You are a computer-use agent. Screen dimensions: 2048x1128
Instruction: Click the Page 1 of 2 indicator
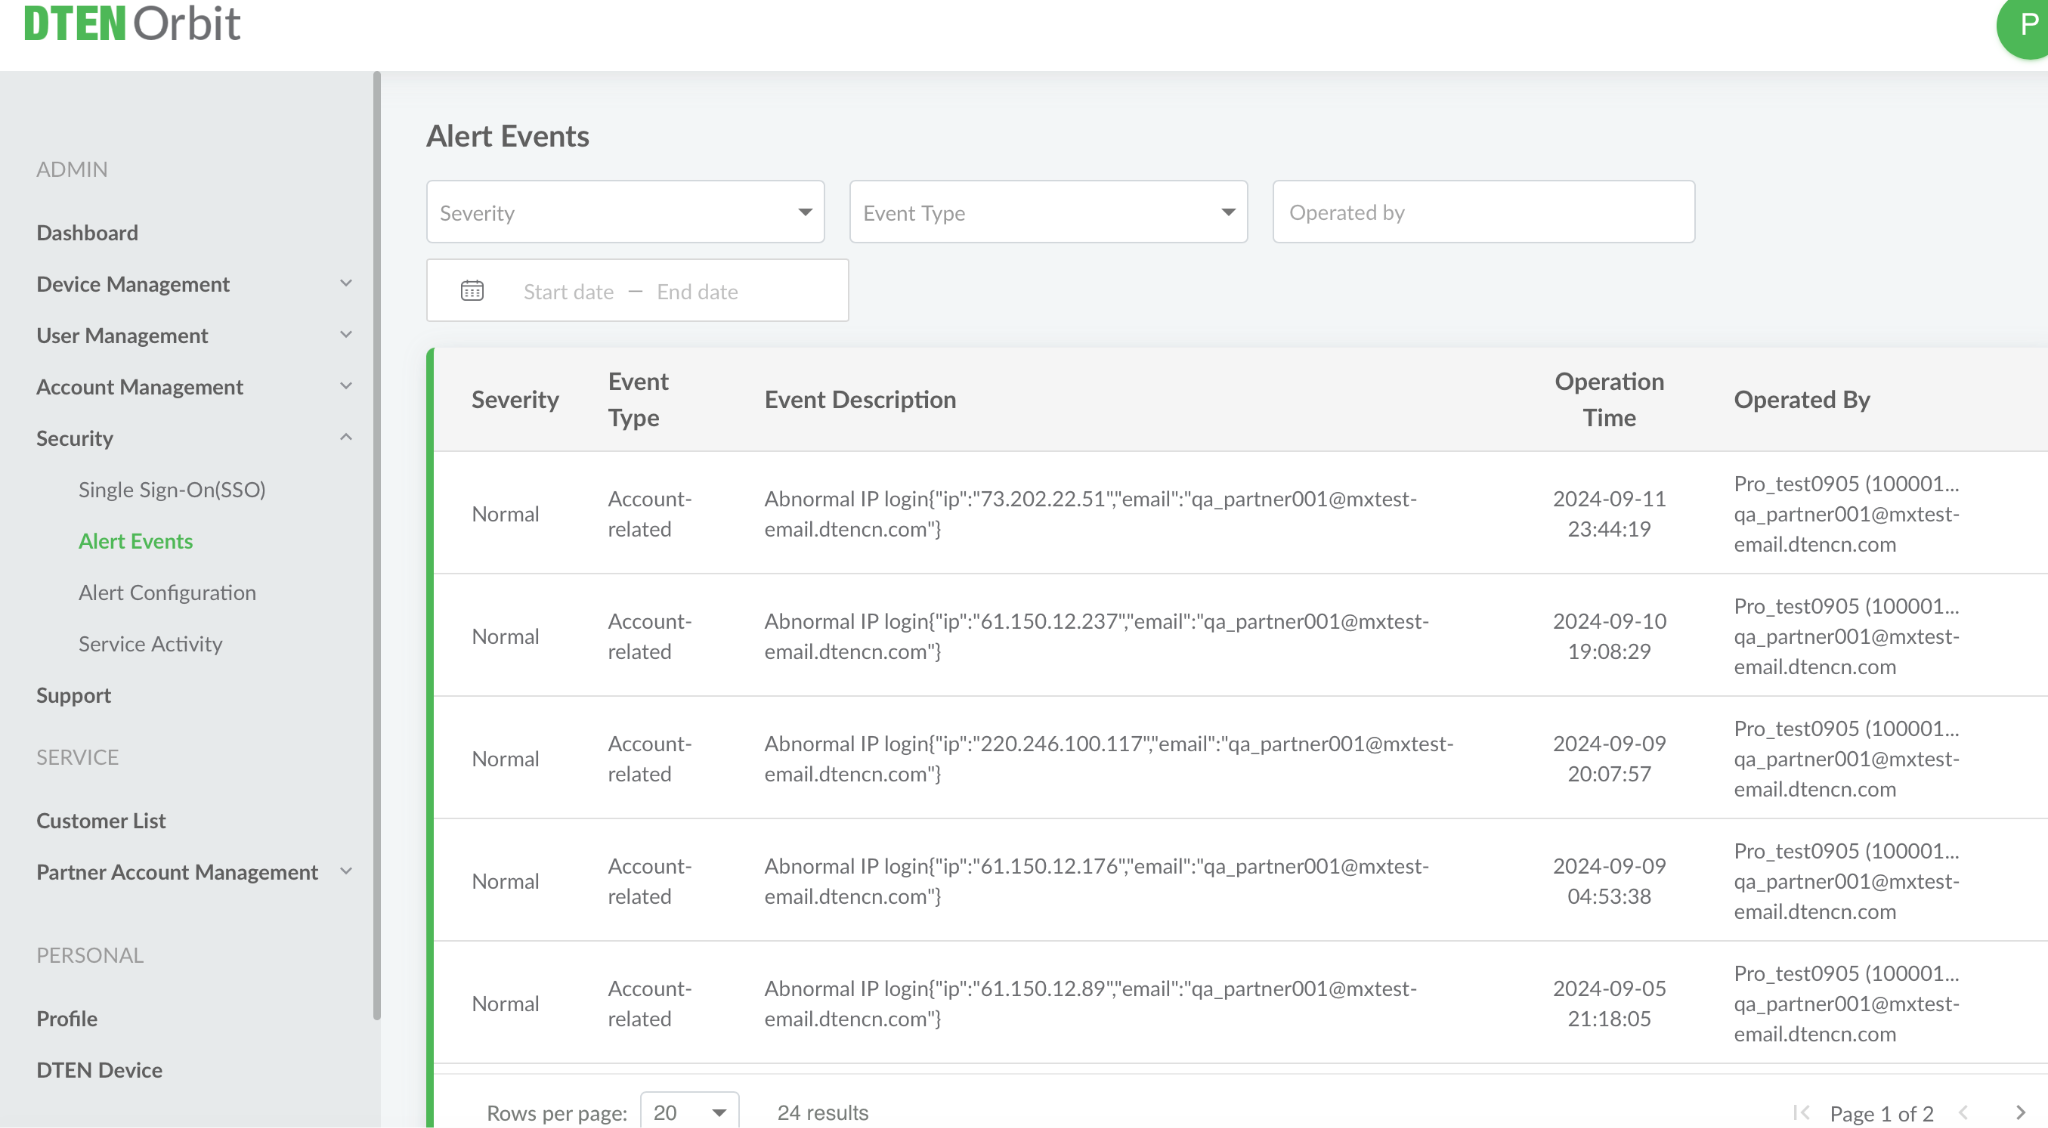pyautogui.click(x=1882, y=1113)
